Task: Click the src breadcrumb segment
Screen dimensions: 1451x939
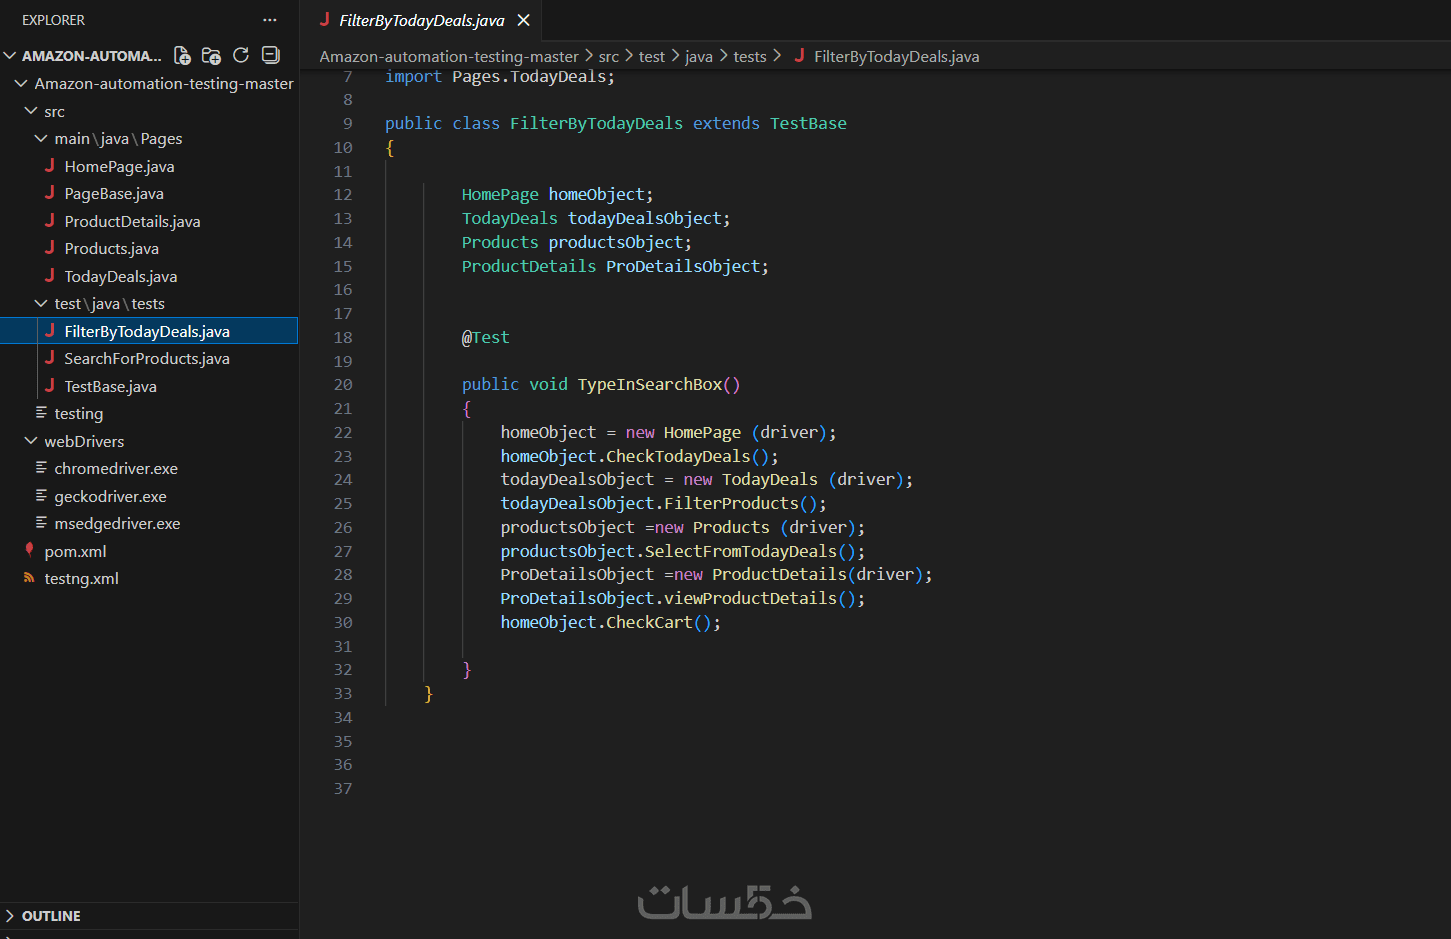Action: (608, 57)
